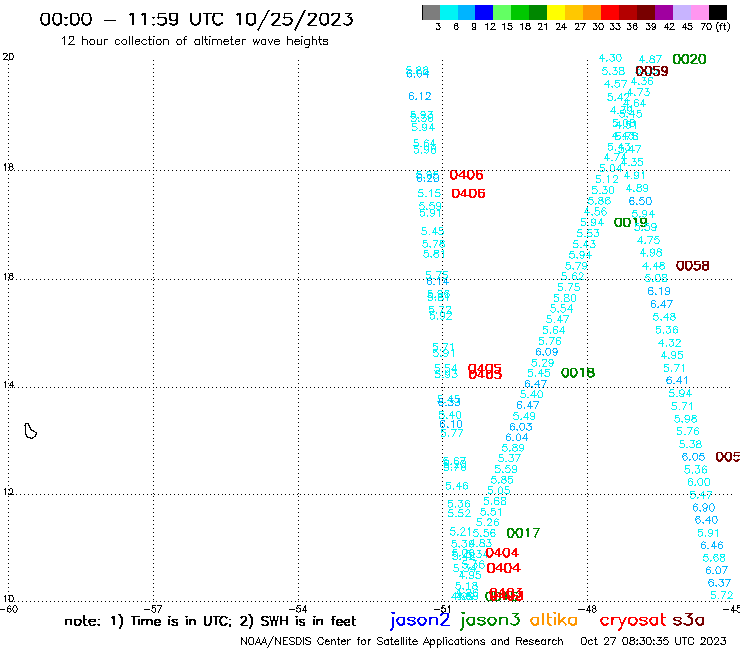Click the -54 longitude axis label
Image resolution: width=740 pixels, height=650 pixels.
pyautogui.click(x=300, y=609)
